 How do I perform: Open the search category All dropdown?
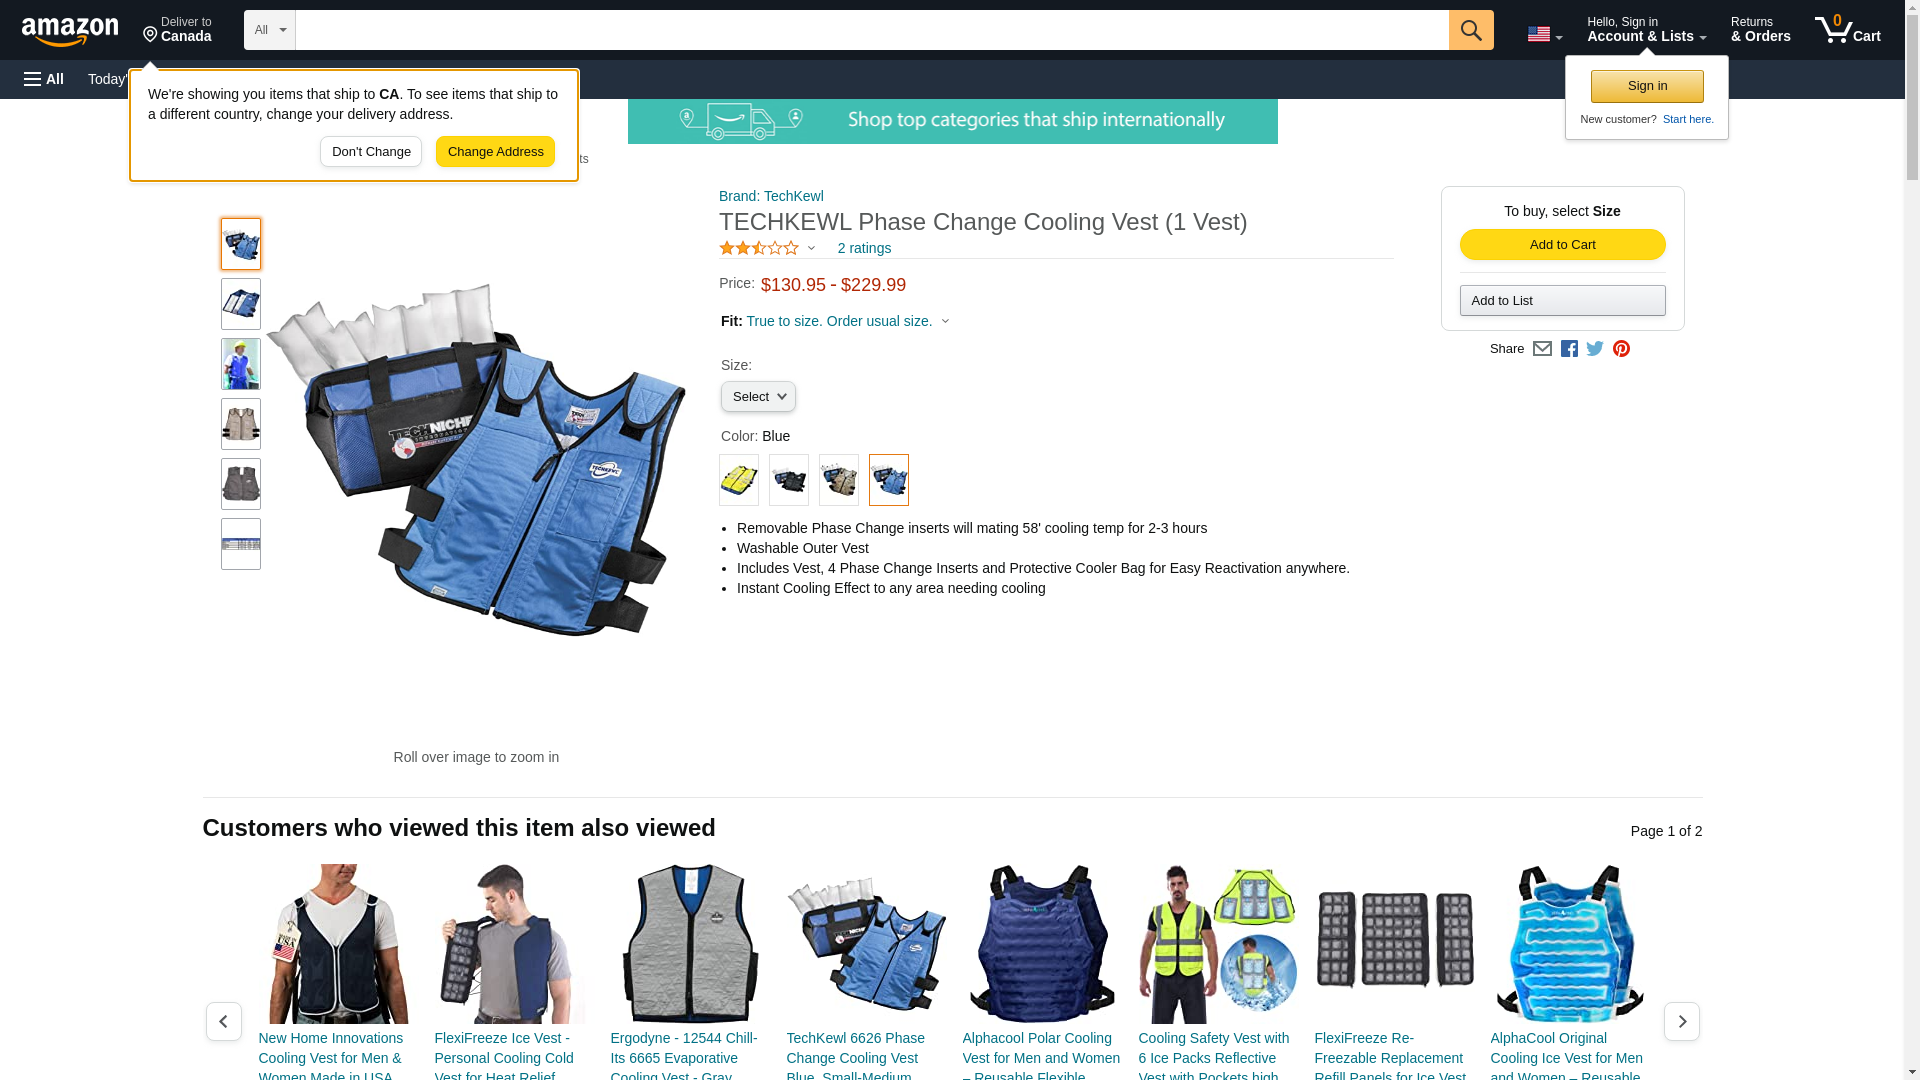[x=270, y=30]
